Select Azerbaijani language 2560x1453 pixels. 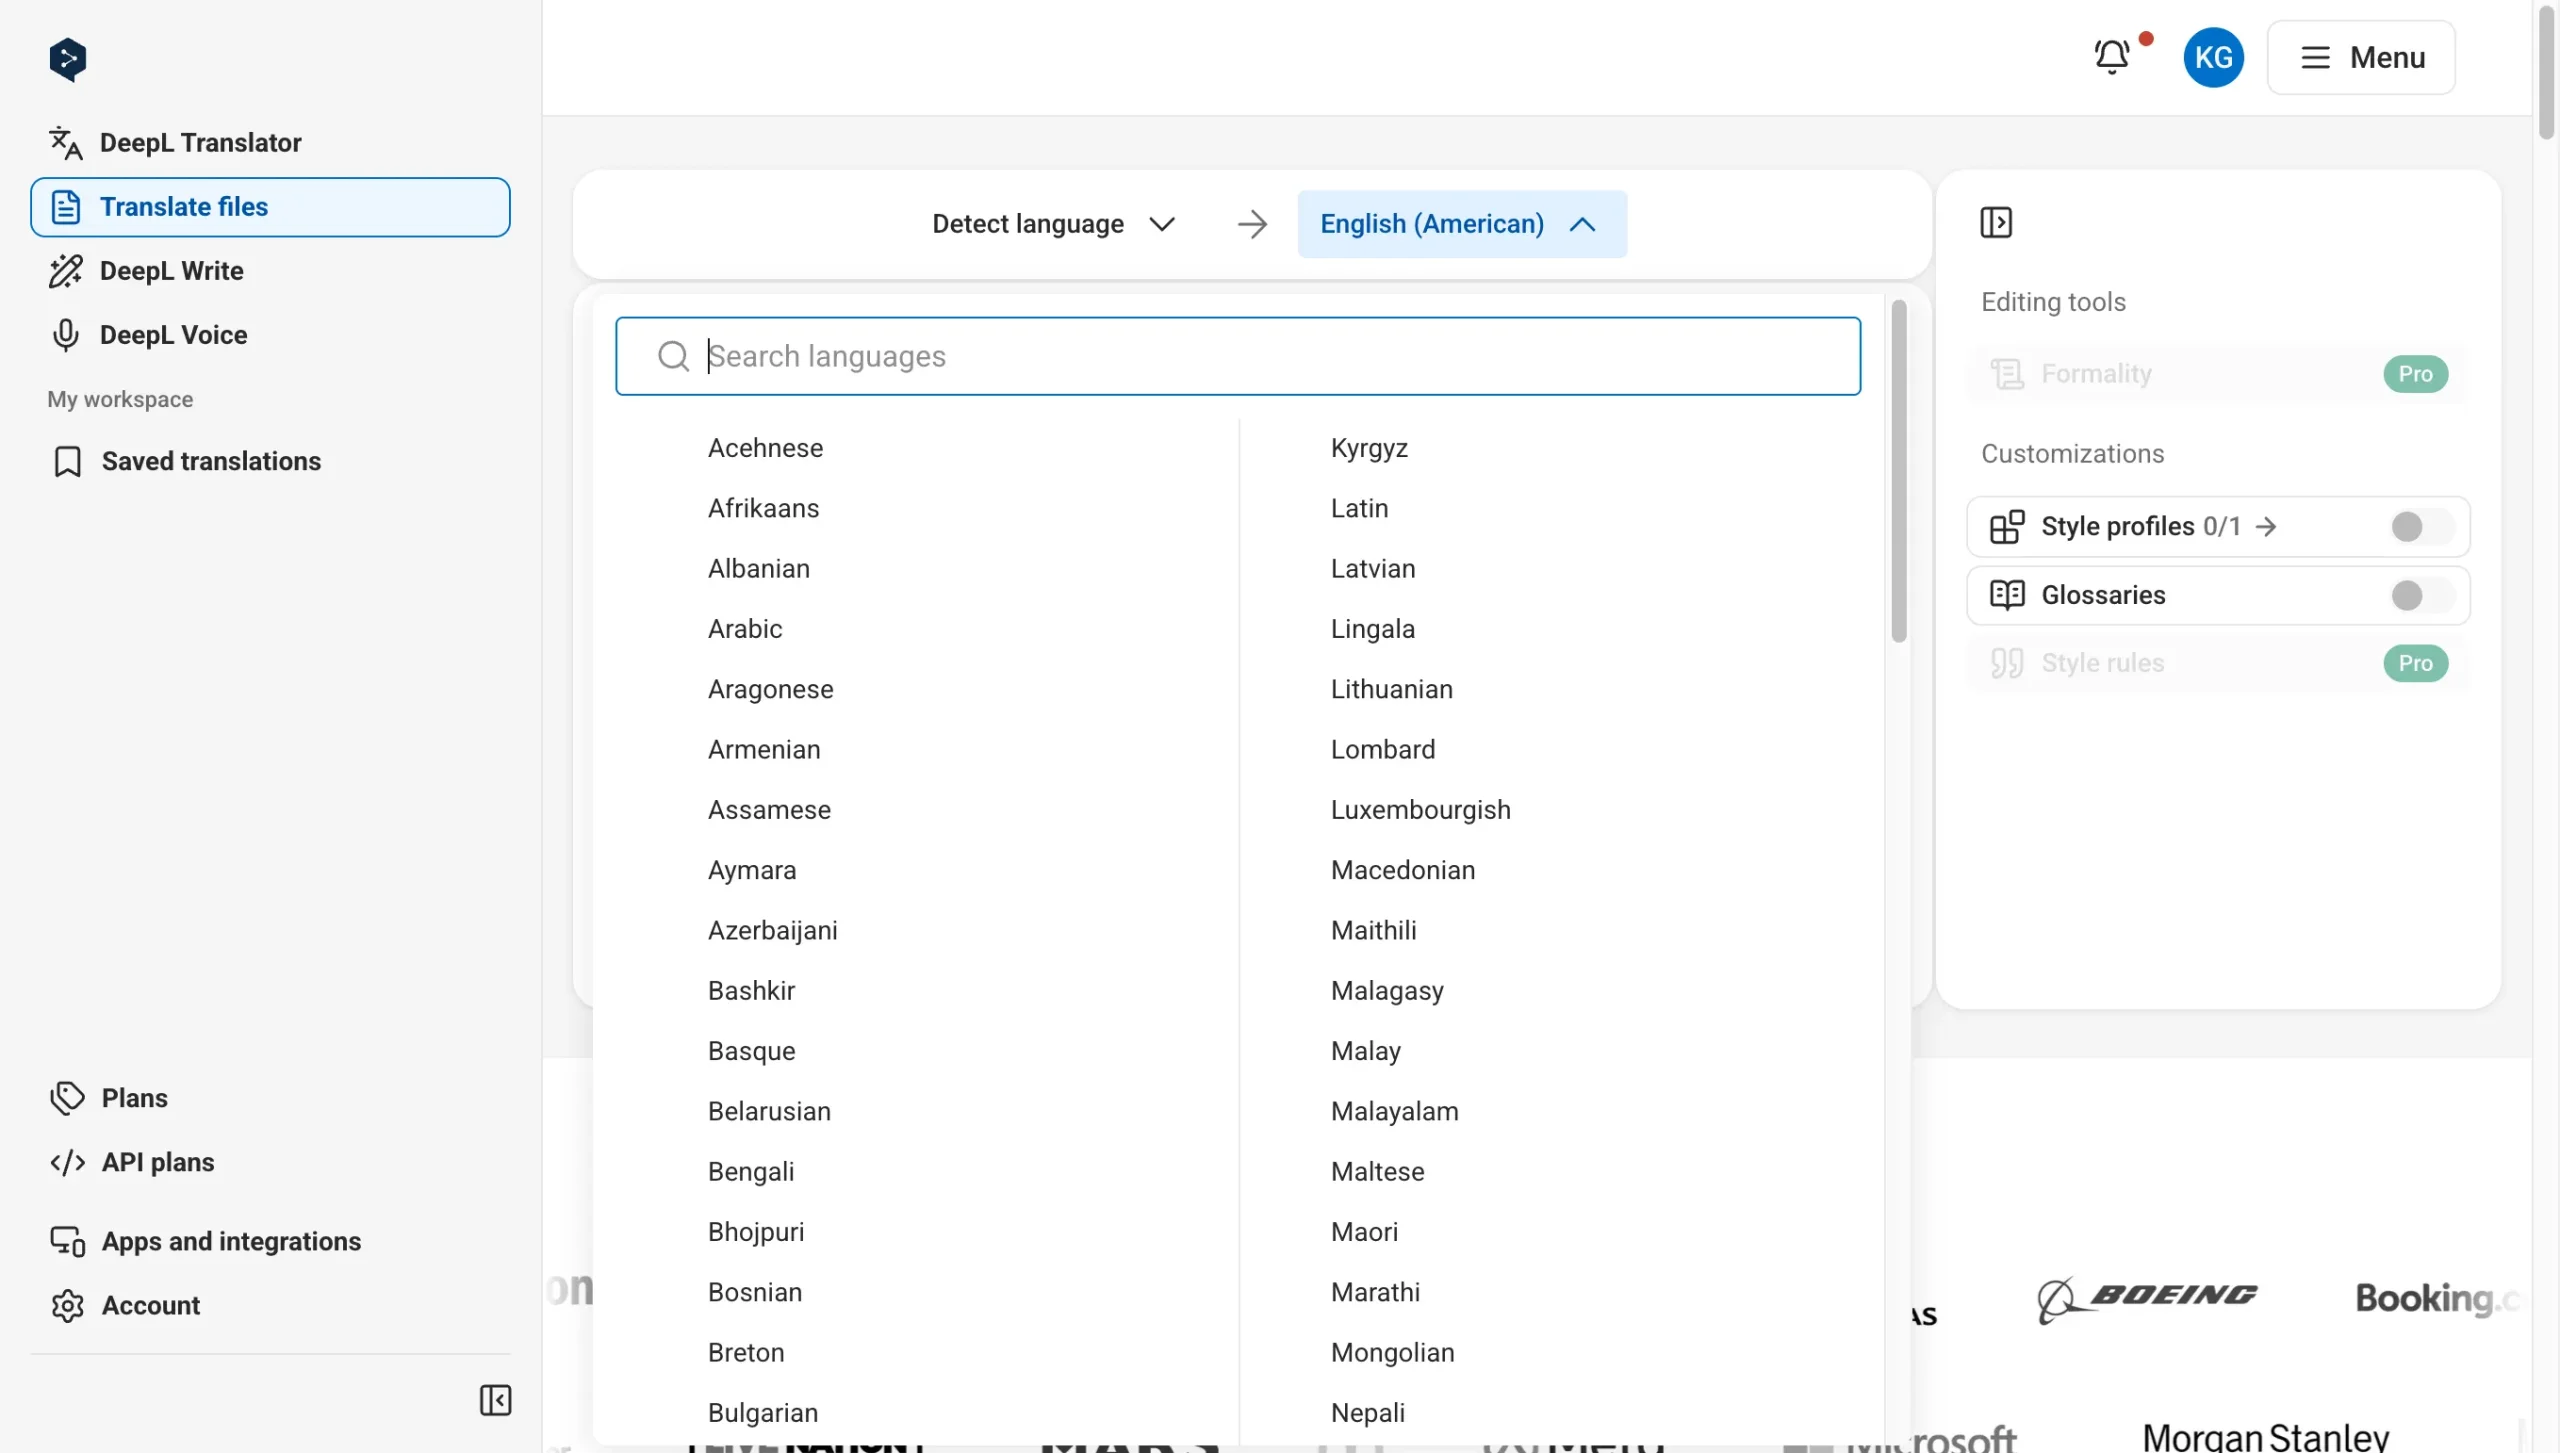coord(773,930)
